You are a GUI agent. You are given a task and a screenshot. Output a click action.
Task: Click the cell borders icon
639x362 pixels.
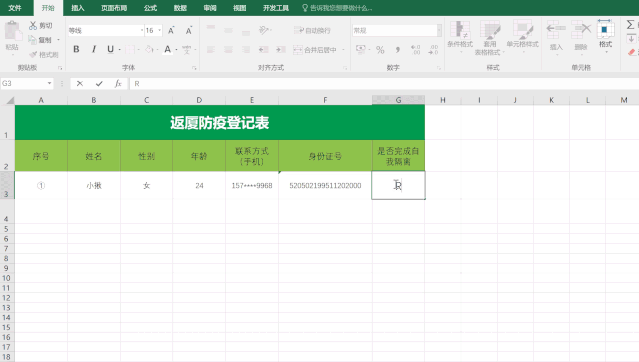(130, 49)
